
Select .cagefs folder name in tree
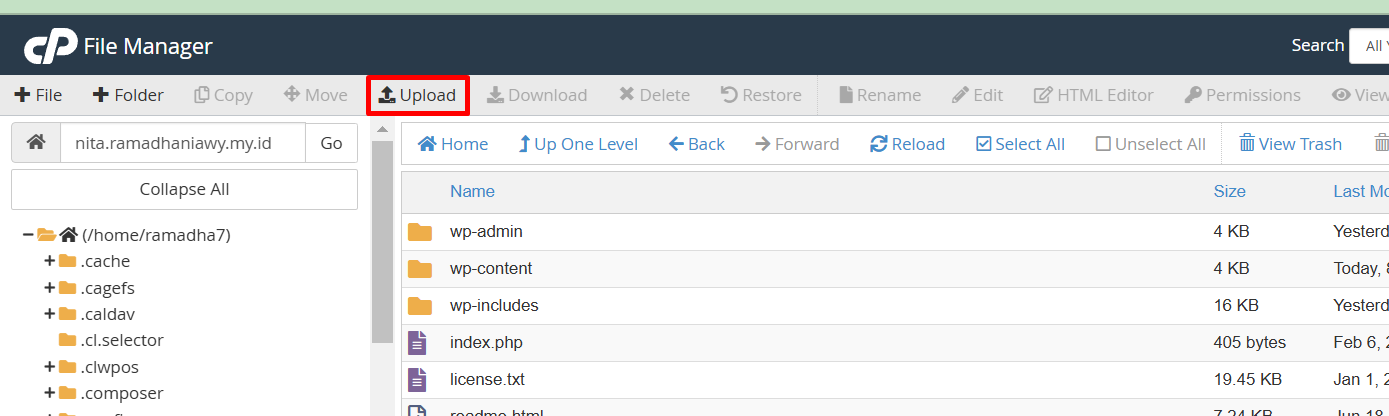pyautogui.click(x=108, y=288)
